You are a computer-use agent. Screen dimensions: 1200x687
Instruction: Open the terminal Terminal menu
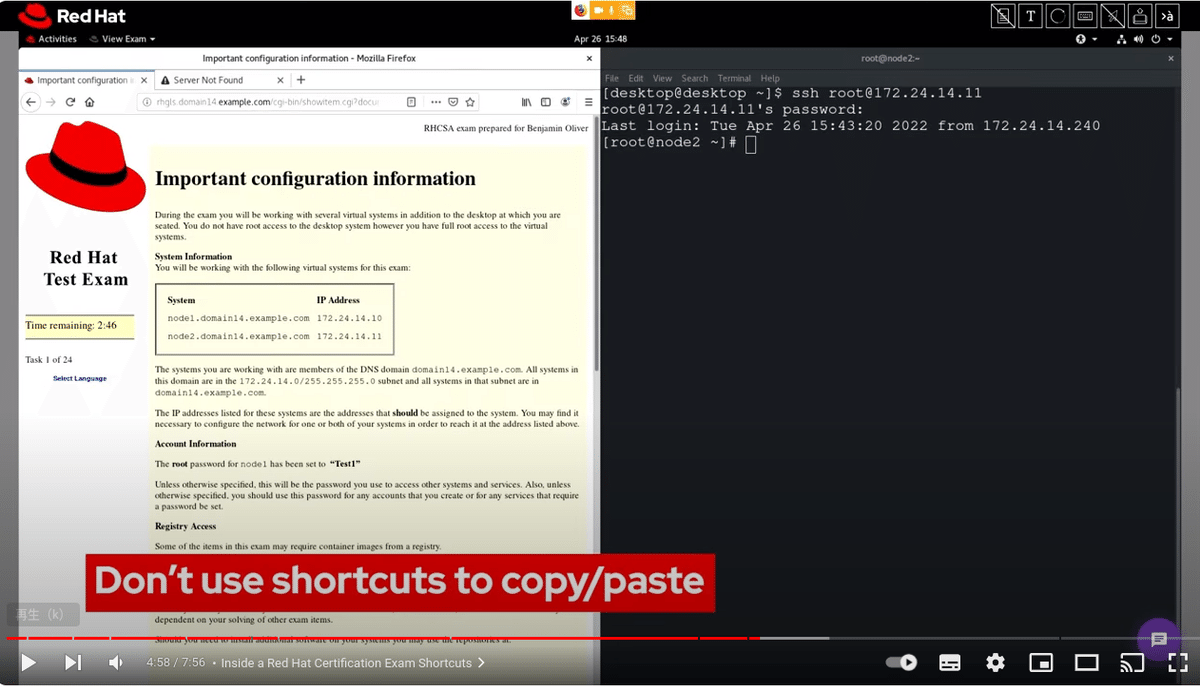(x=734, y=78)
